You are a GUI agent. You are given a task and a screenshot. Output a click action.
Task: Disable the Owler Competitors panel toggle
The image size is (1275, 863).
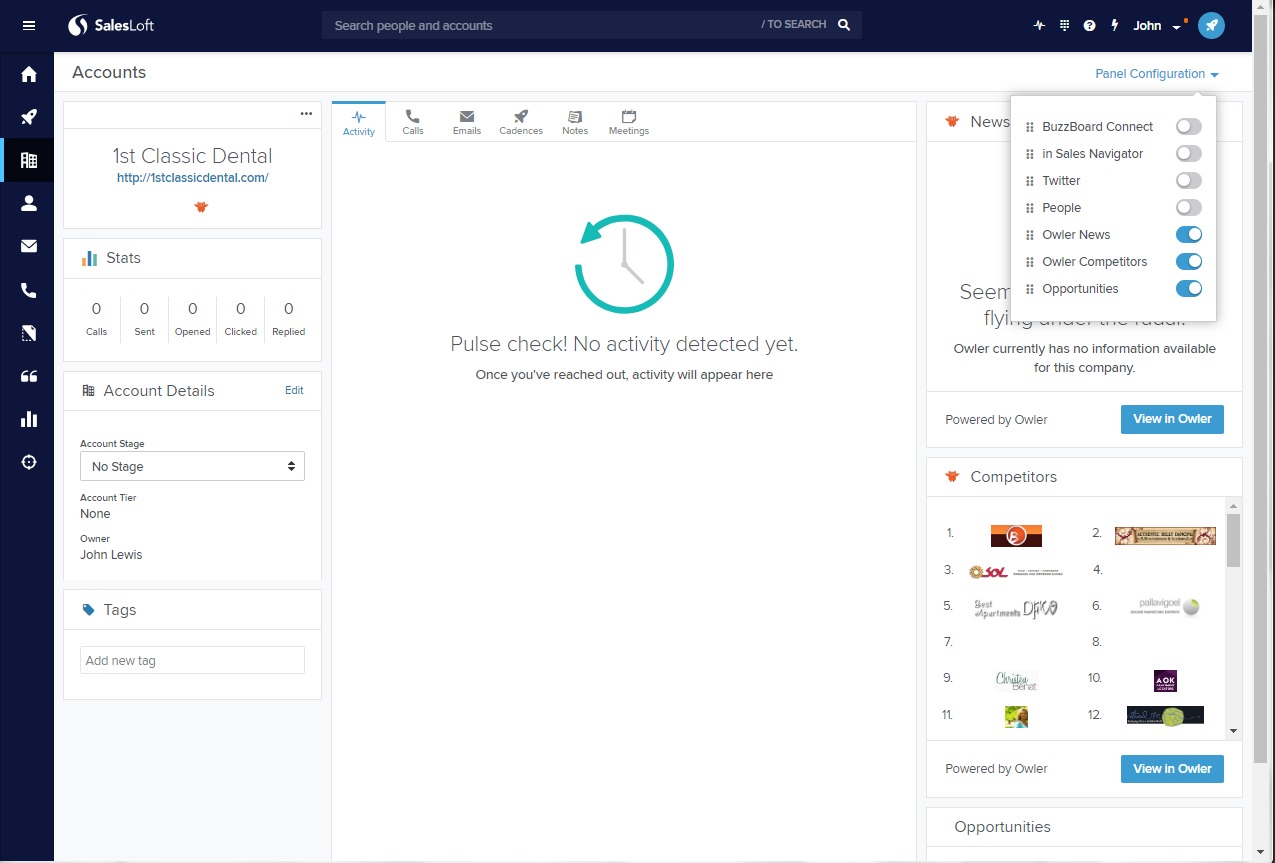click(x=1188, y=262)
